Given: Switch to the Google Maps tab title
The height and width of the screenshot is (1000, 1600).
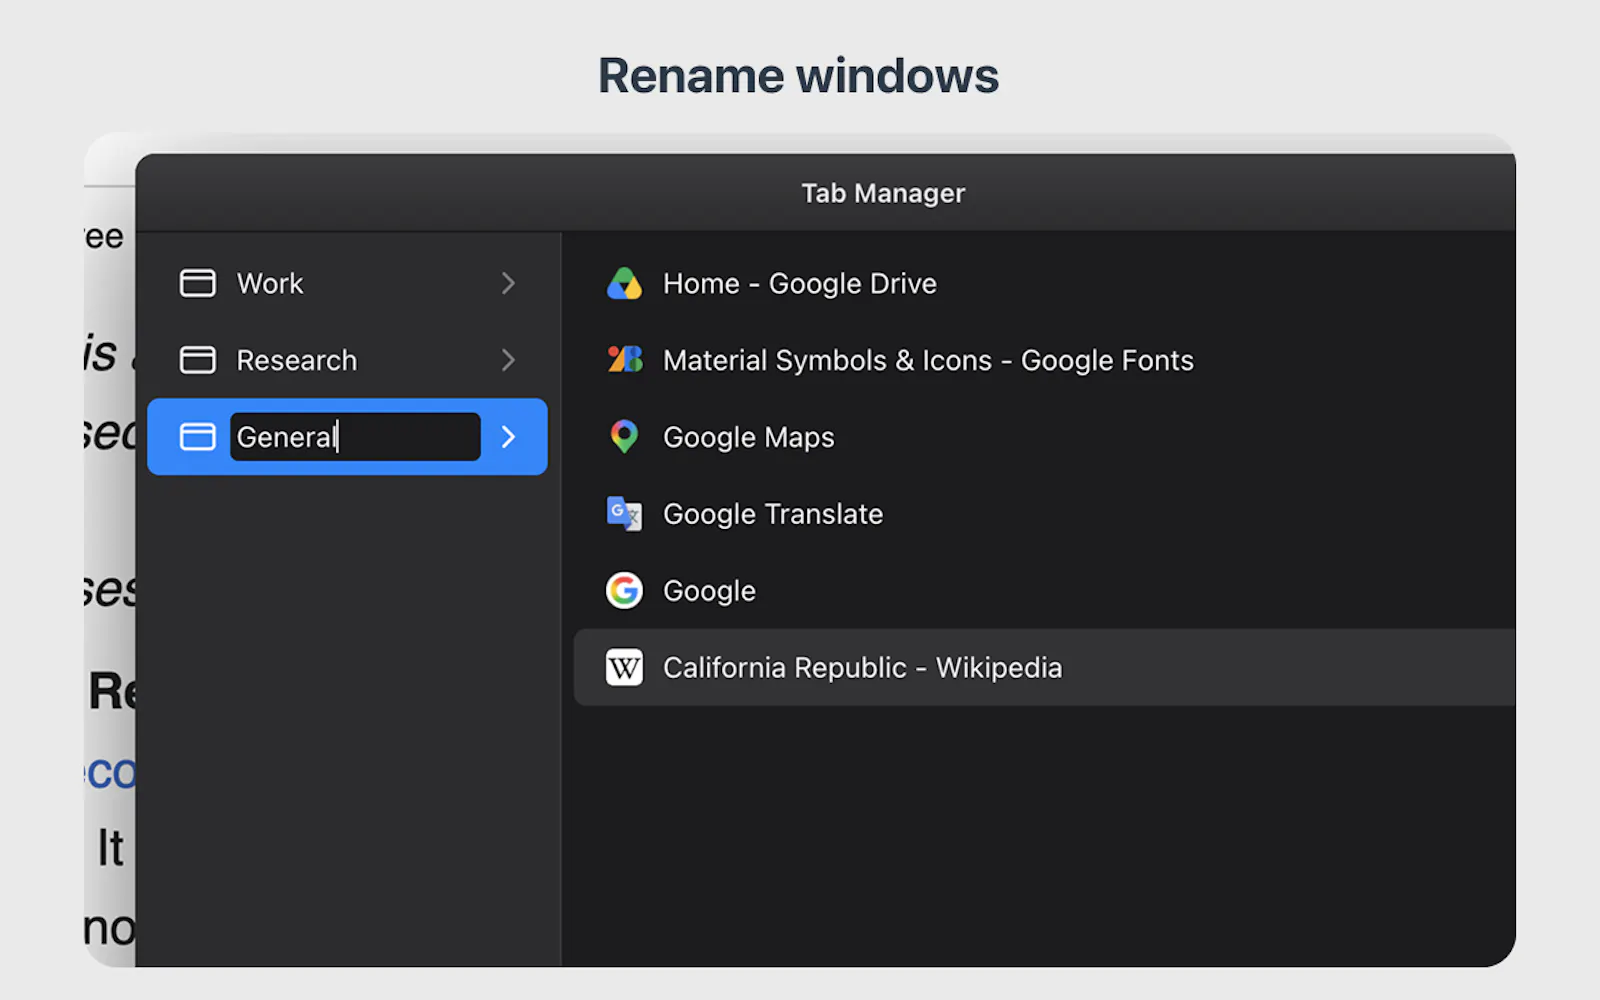Looking at the screenshot, I should point(748,438).
